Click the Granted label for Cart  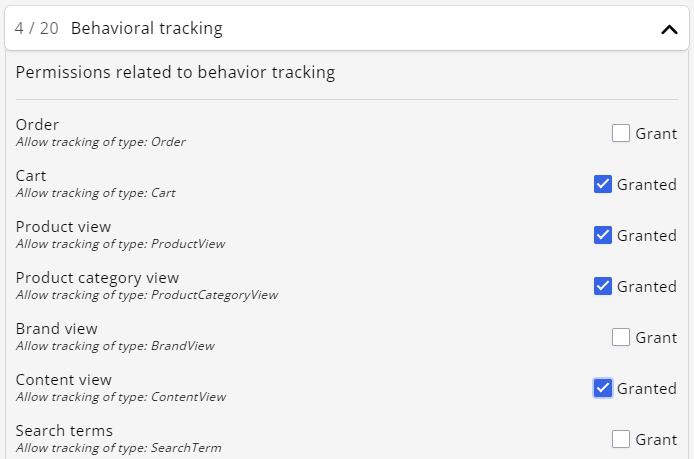click(647, 184)
